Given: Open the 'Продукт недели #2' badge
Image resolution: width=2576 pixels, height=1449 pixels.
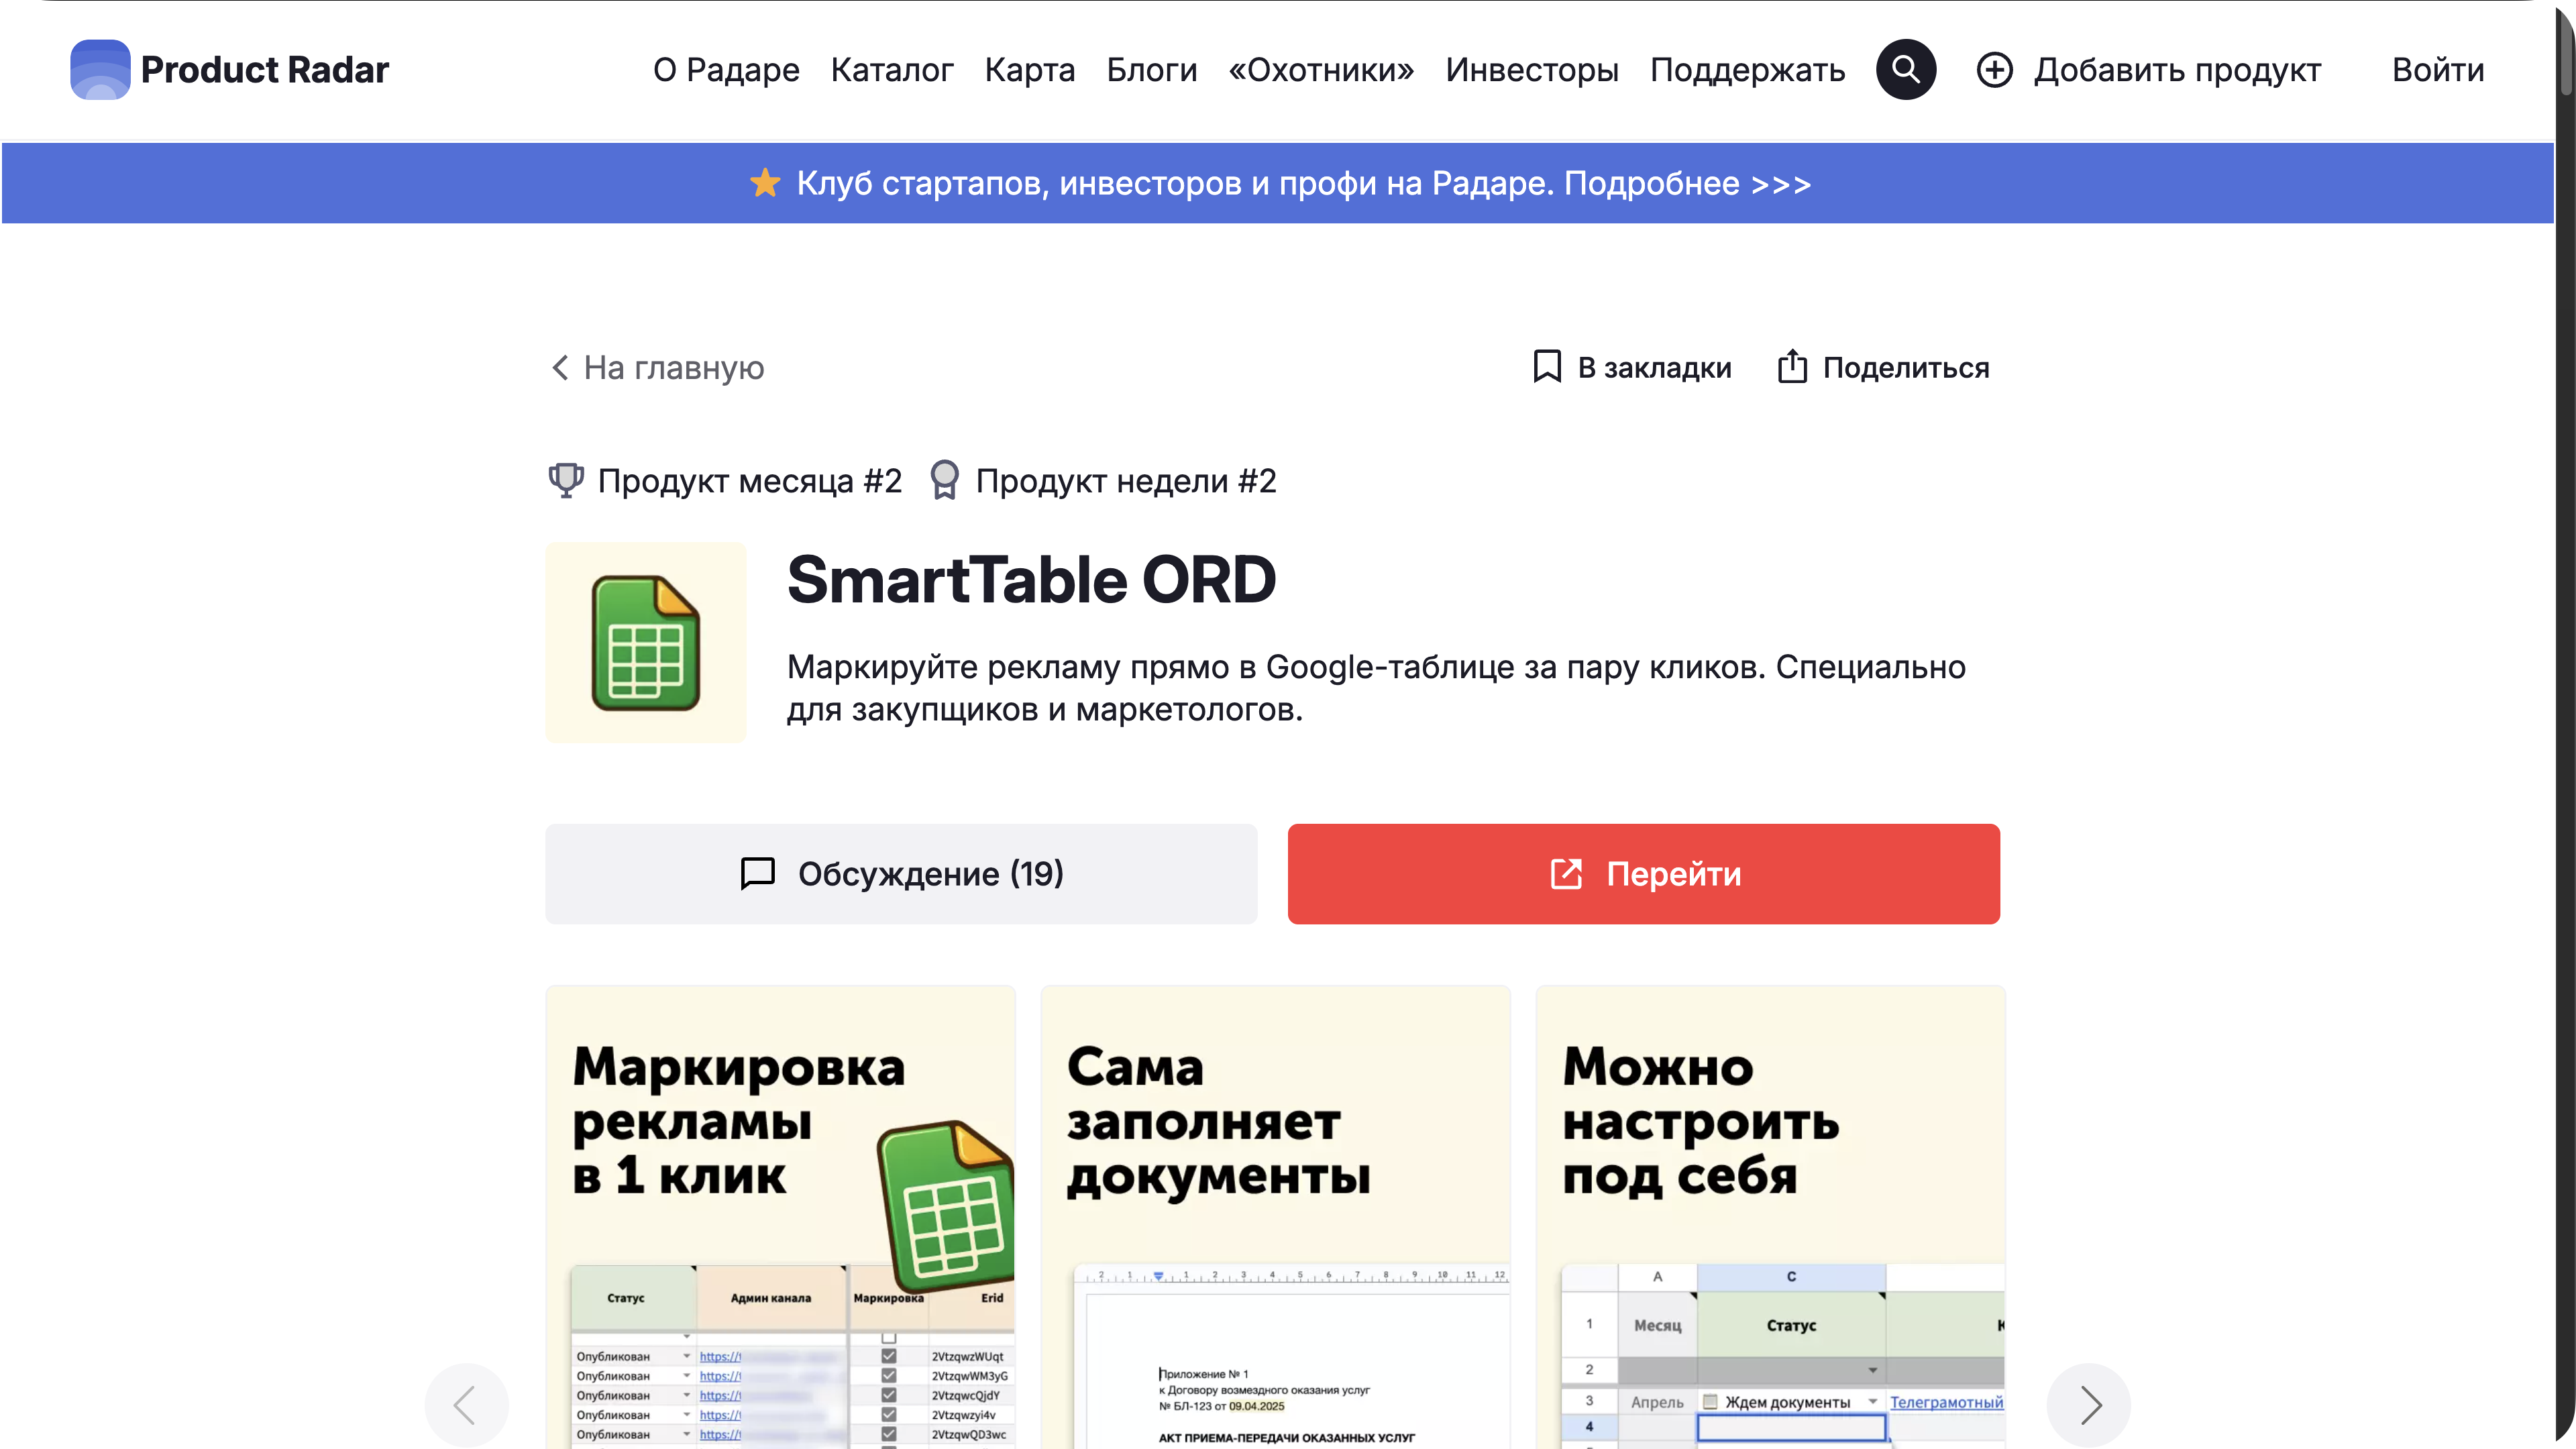Looking at the screenshot, I should pyautogui.click(x=1126, y=481).
